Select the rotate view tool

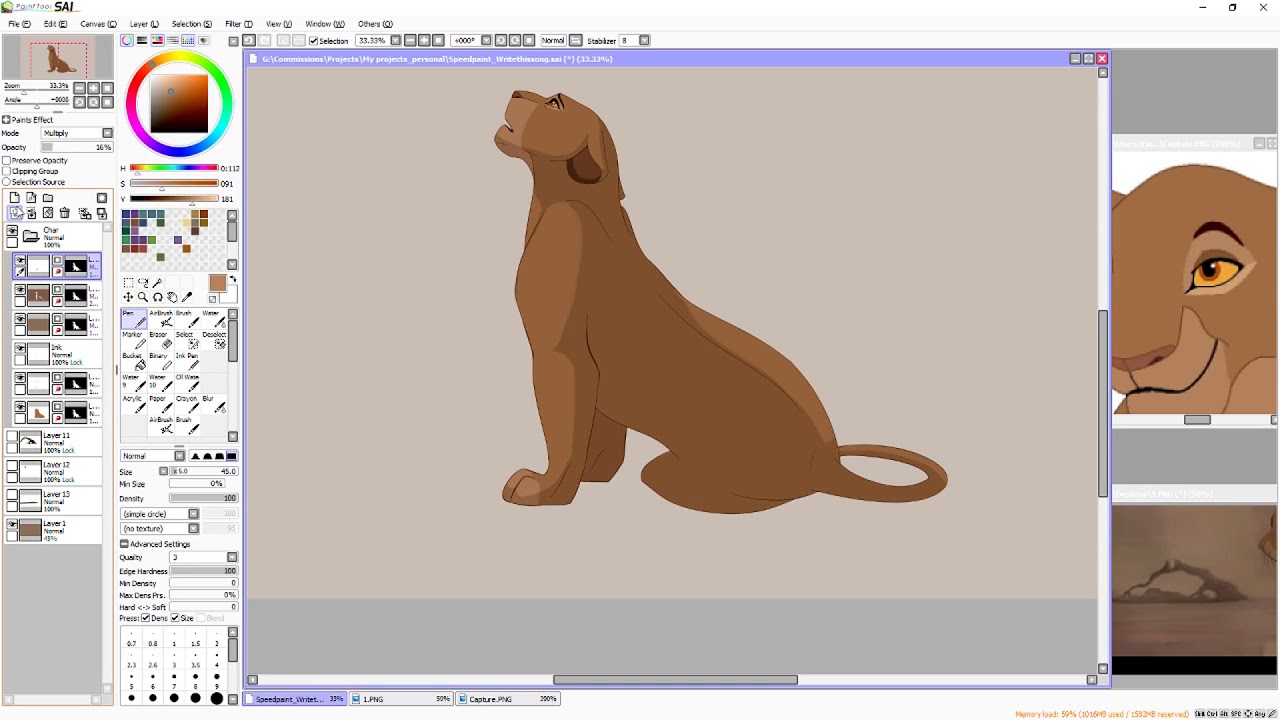click(x=157, y=297)
